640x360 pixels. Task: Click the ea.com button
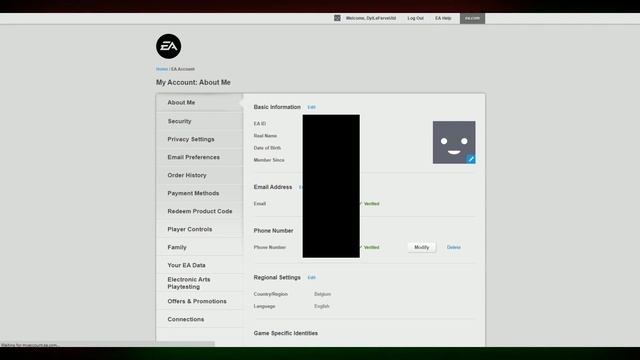pos(472,18)
